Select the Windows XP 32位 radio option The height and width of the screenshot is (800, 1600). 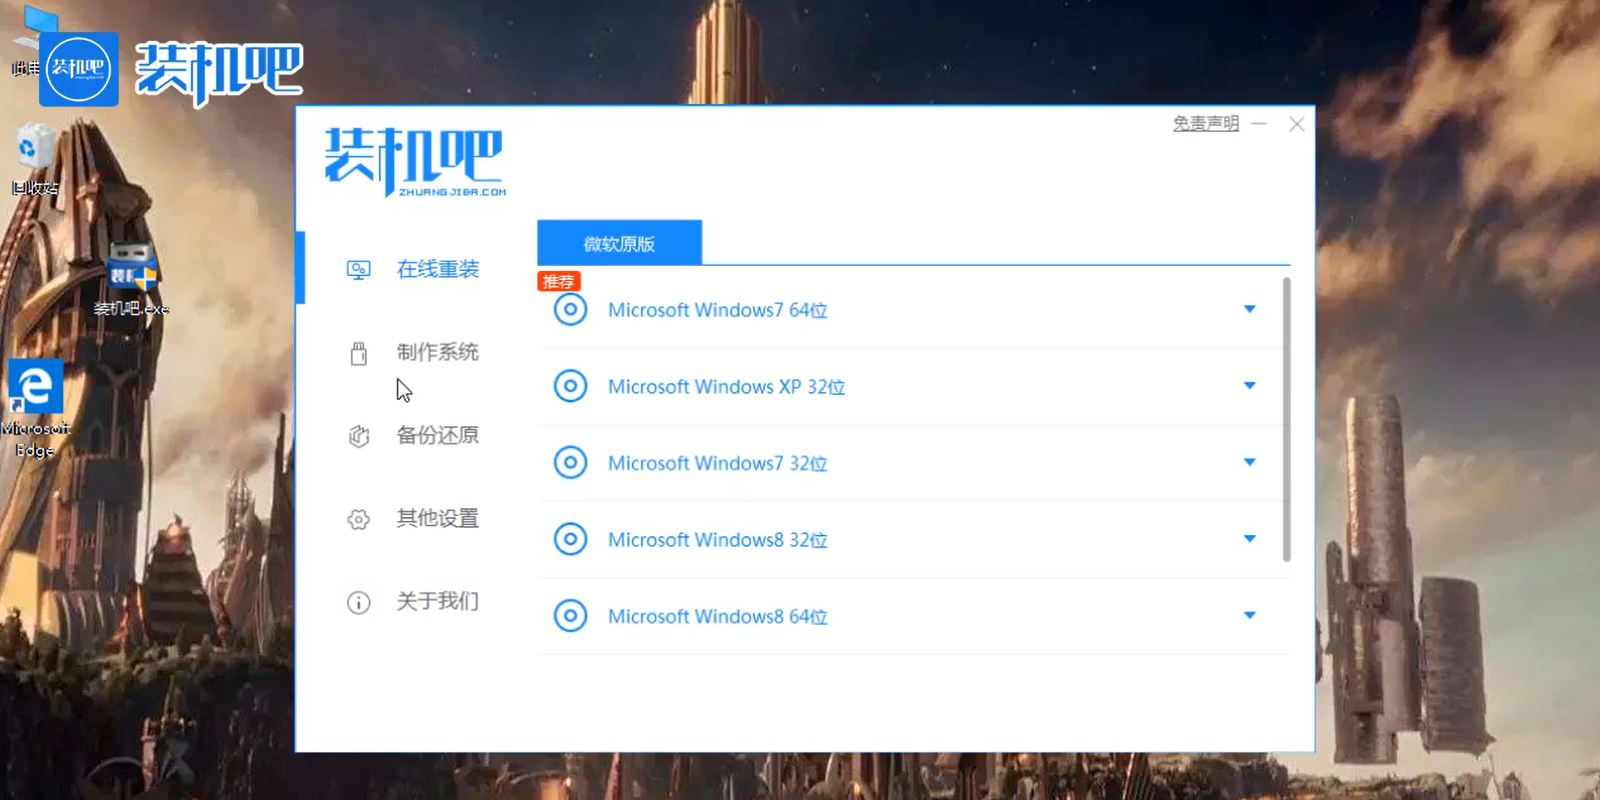click(x=570, y=386)
